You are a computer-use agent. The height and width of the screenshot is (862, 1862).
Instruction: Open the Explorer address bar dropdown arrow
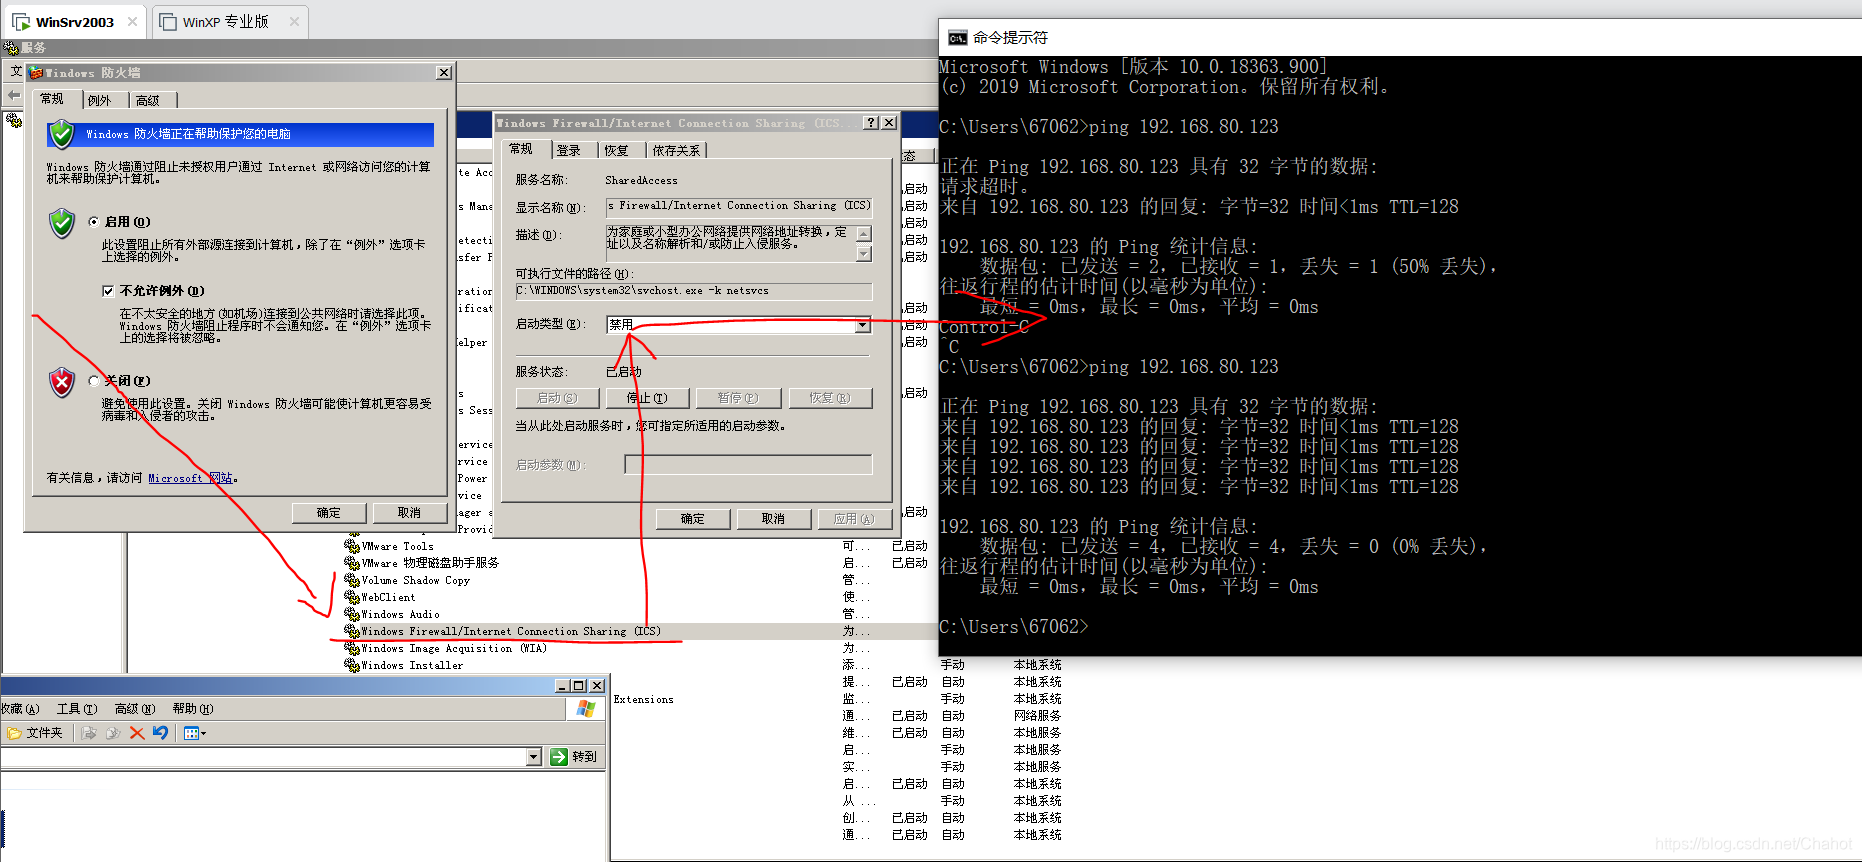(x=534, y=757)
